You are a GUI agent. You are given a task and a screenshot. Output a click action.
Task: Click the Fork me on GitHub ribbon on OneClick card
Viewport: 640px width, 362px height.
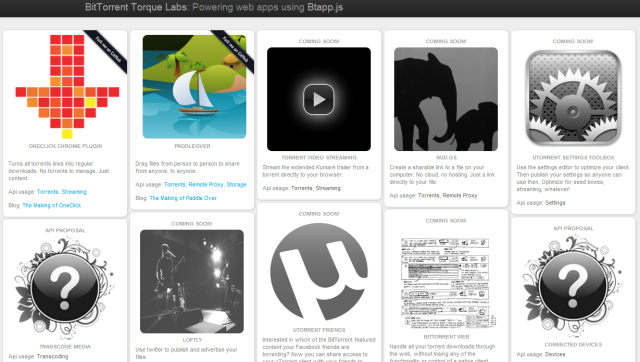click(x=108, y=50)
